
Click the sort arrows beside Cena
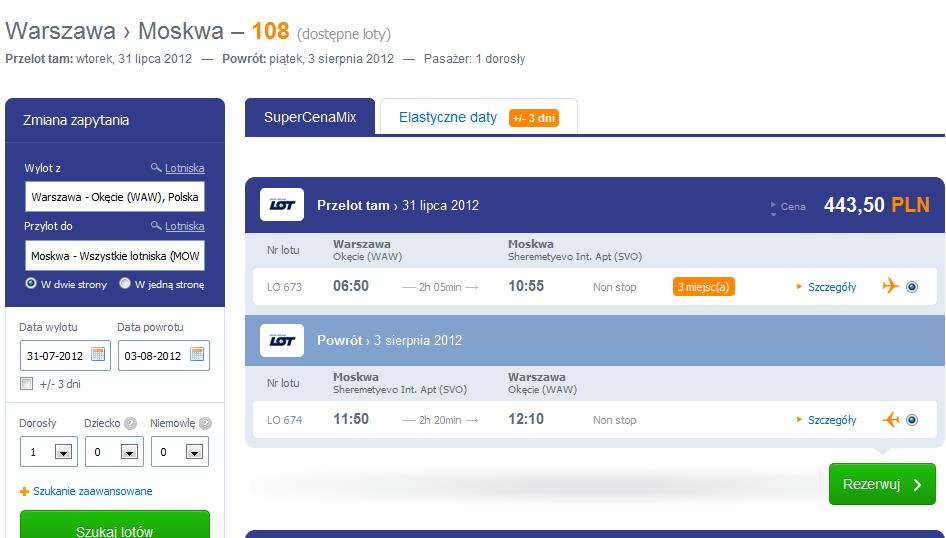tap(773, 207)
